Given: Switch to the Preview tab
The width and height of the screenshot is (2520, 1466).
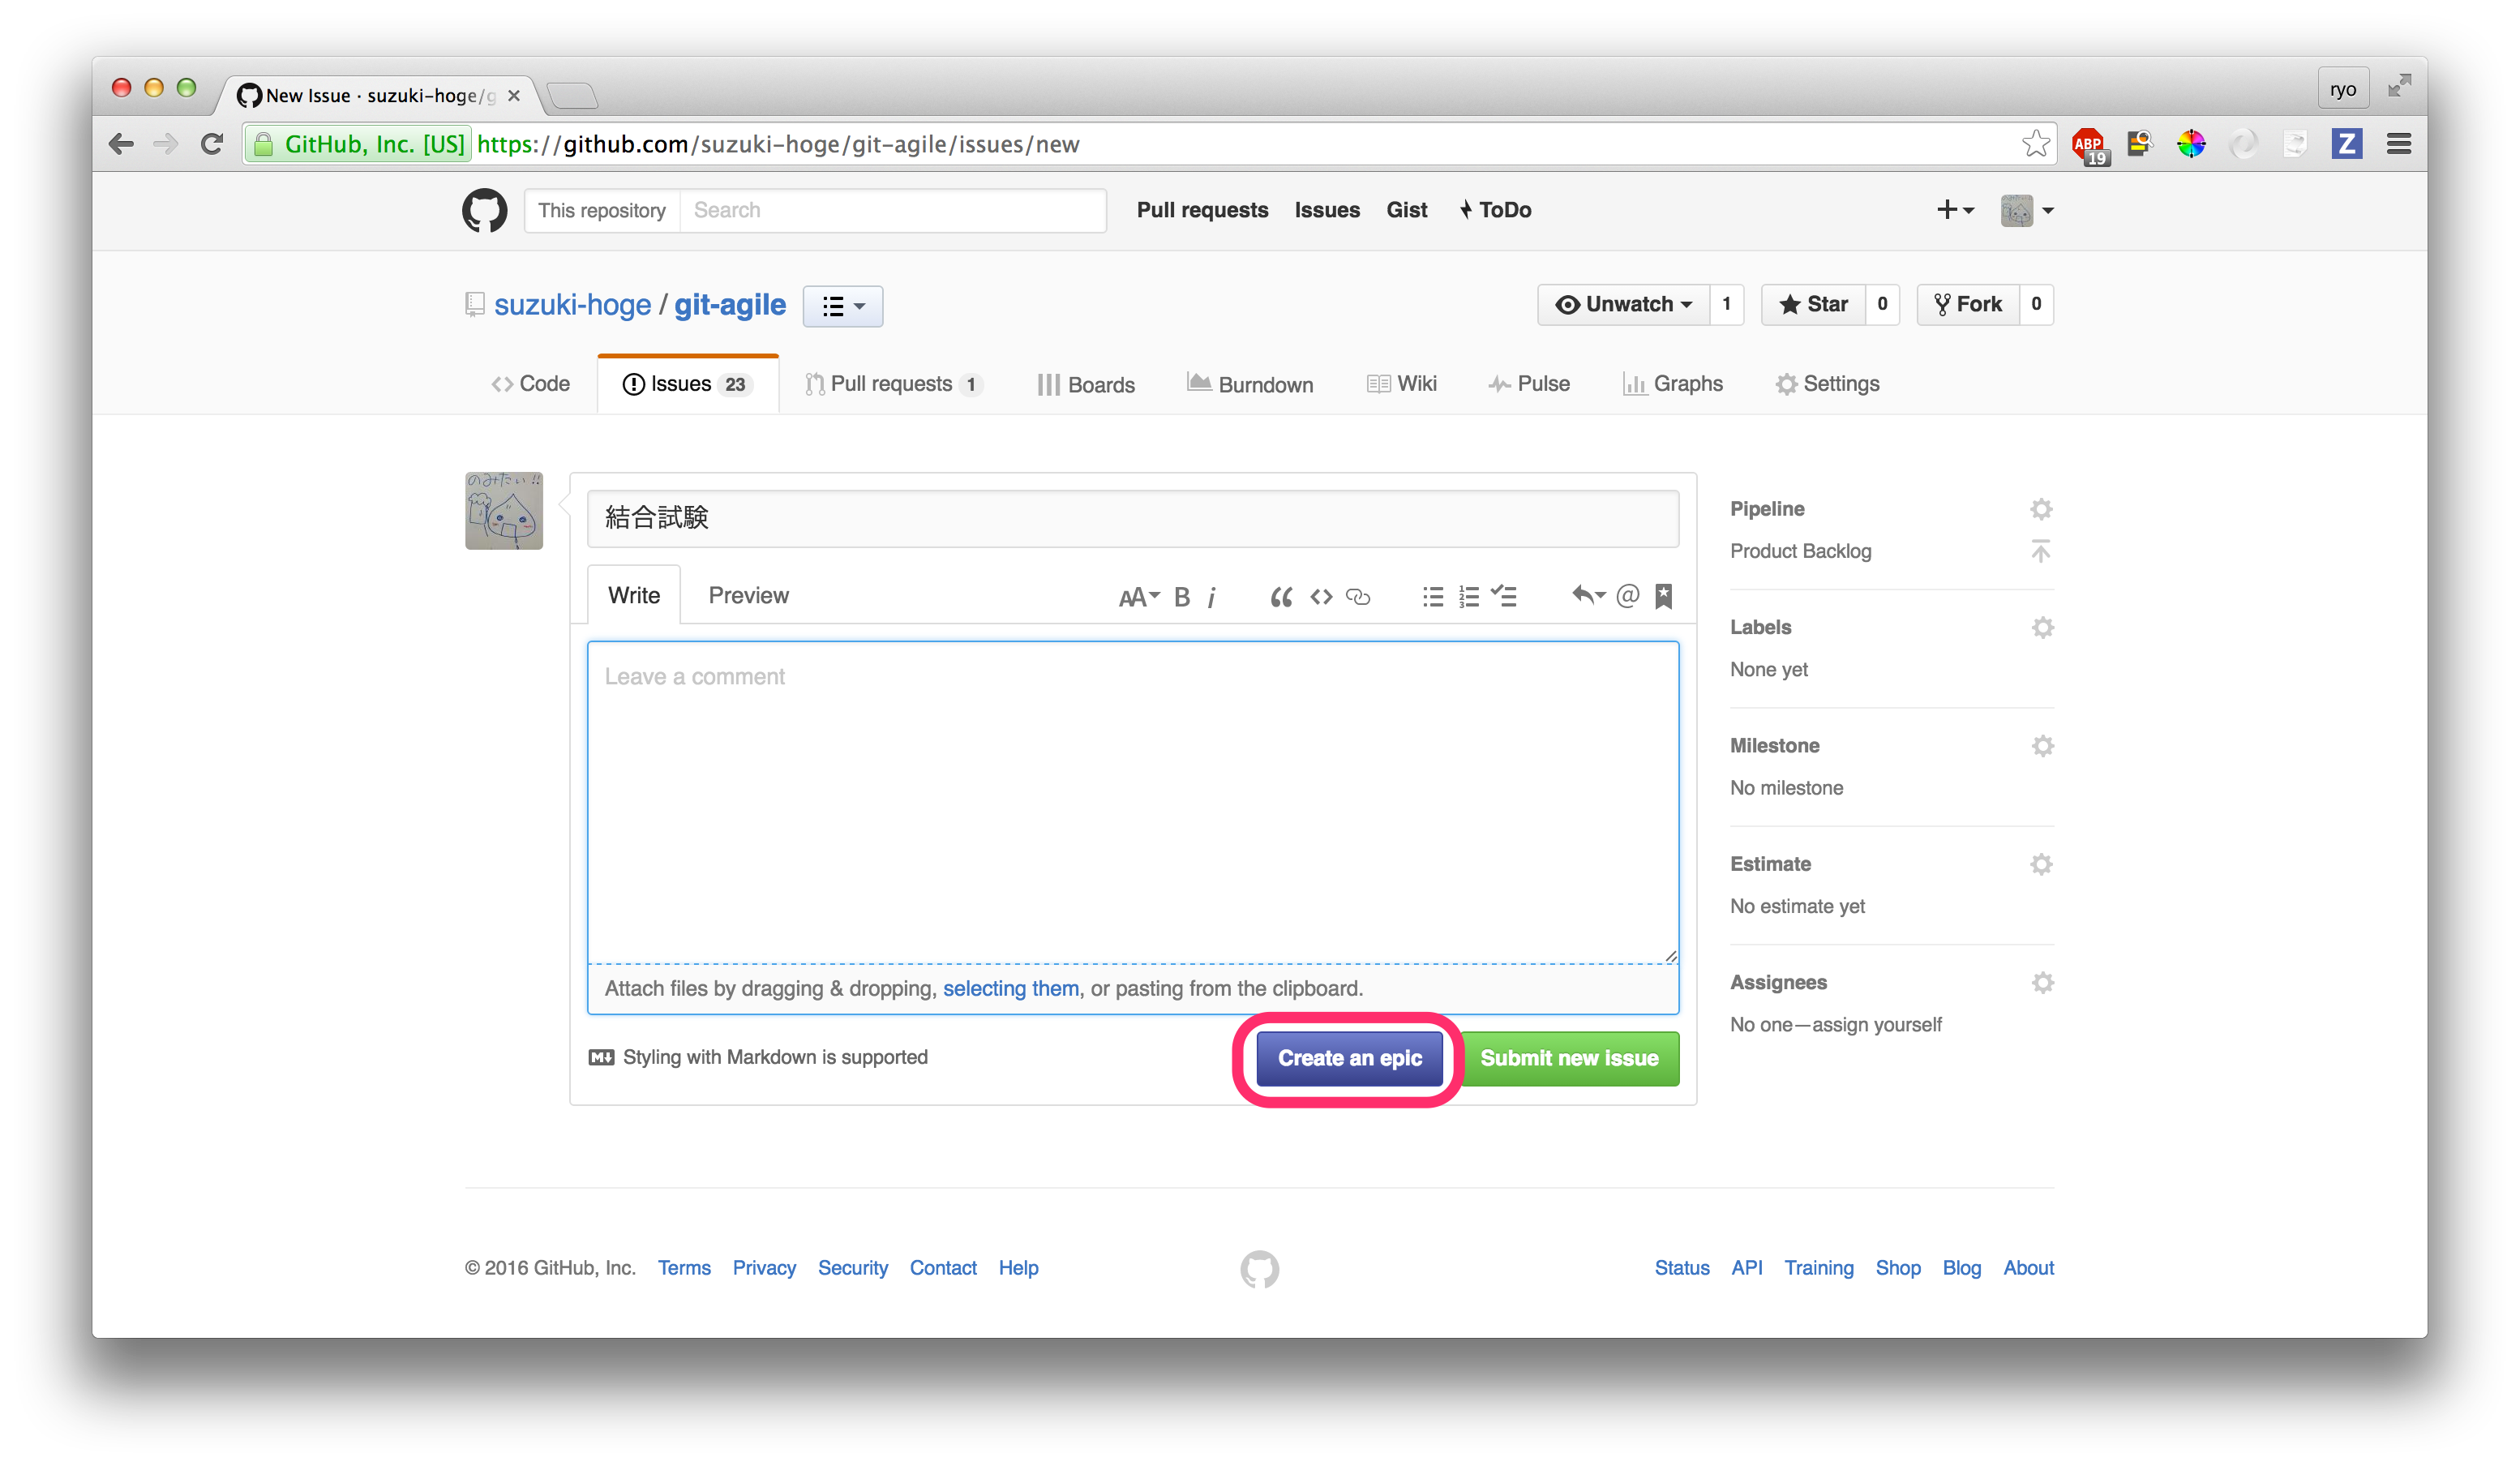Looking at the screenshot, I should point(748,594).
